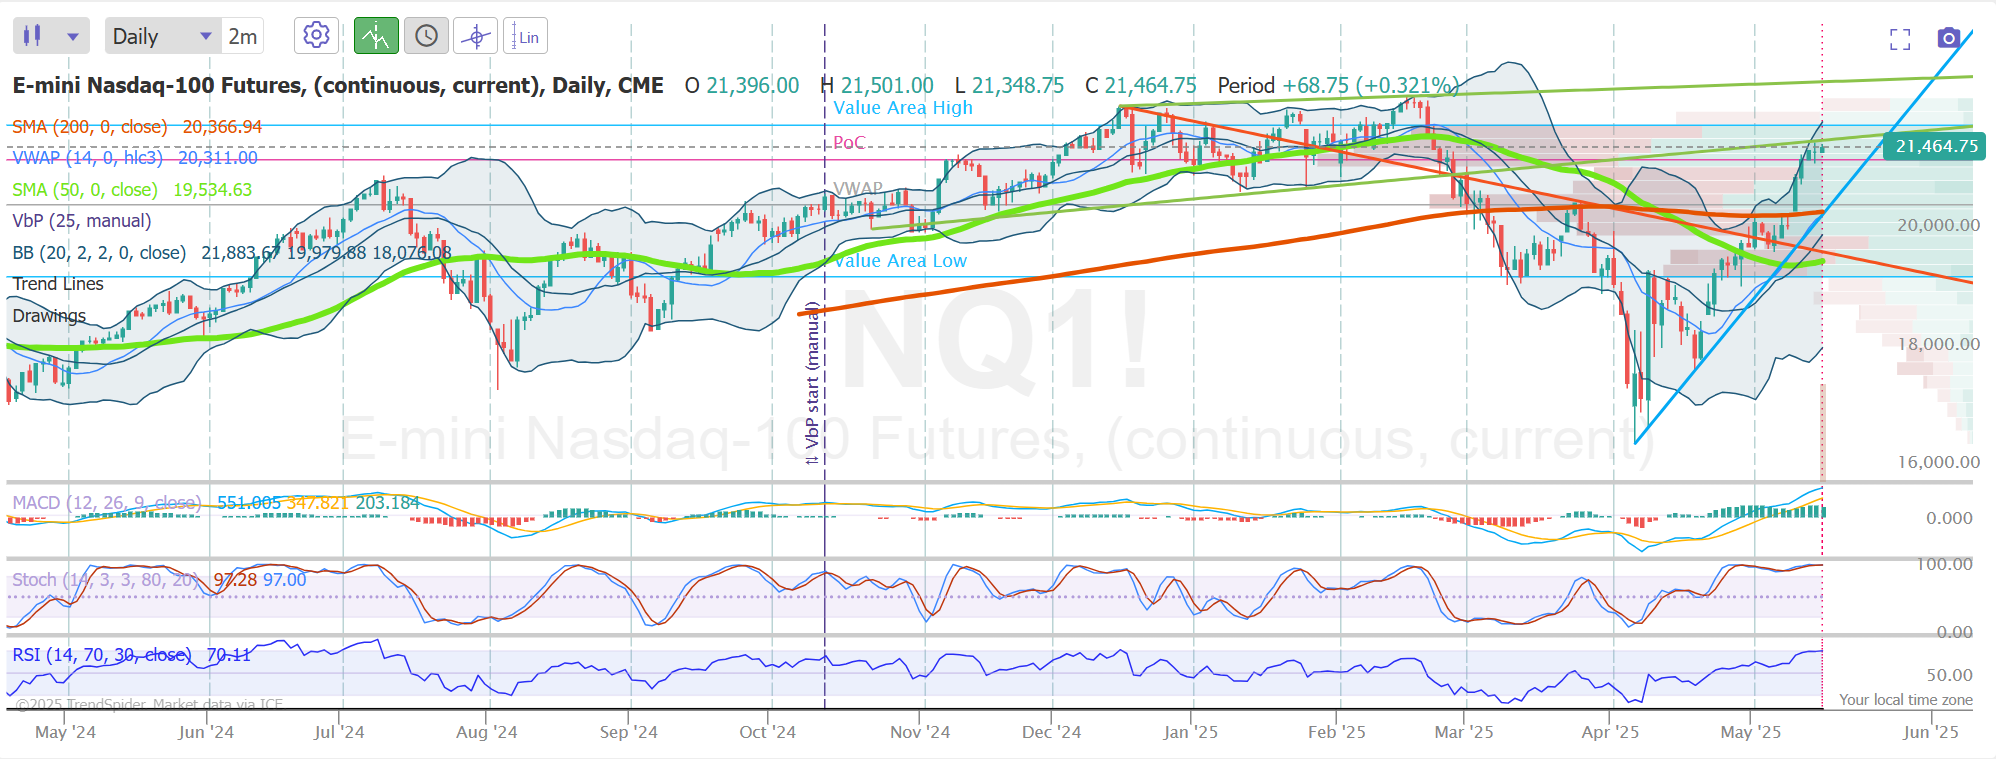Click the candlestick chart type icon
The image size is (1996, 759).
coord(33,36)
